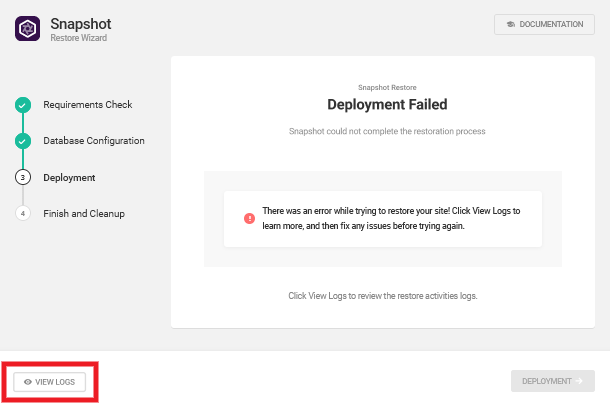Viewport: 610px width, 410px height.
Task: Click the Restore Wizard subtitle
Action: pos(79,38)
